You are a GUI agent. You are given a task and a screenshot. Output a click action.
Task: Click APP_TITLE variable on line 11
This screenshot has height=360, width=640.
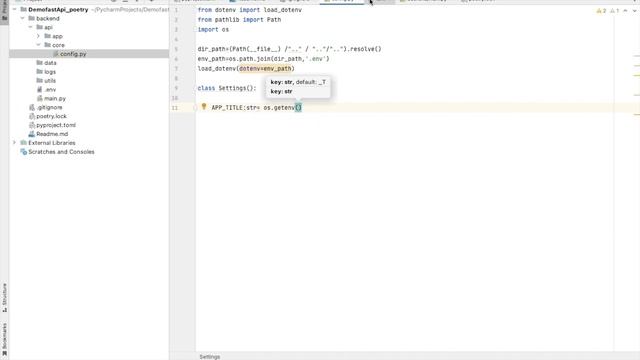(x=227, y=108)
